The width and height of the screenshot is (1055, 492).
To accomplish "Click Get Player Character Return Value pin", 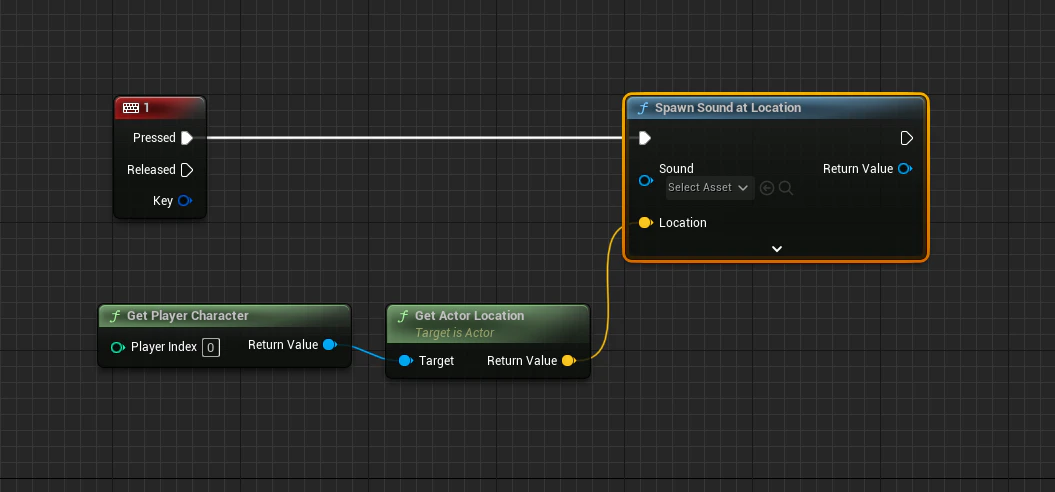I will pos(330,345).
